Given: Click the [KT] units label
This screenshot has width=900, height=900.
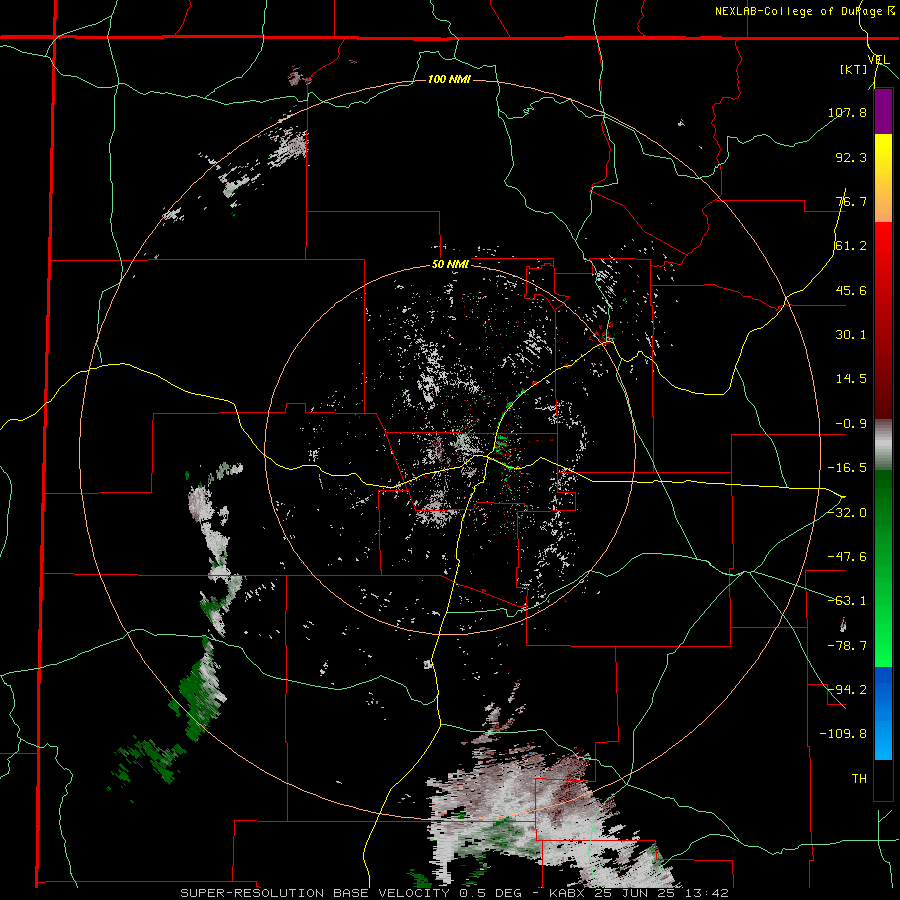Looking at the screenshot, I should click(x=854, y=69).
